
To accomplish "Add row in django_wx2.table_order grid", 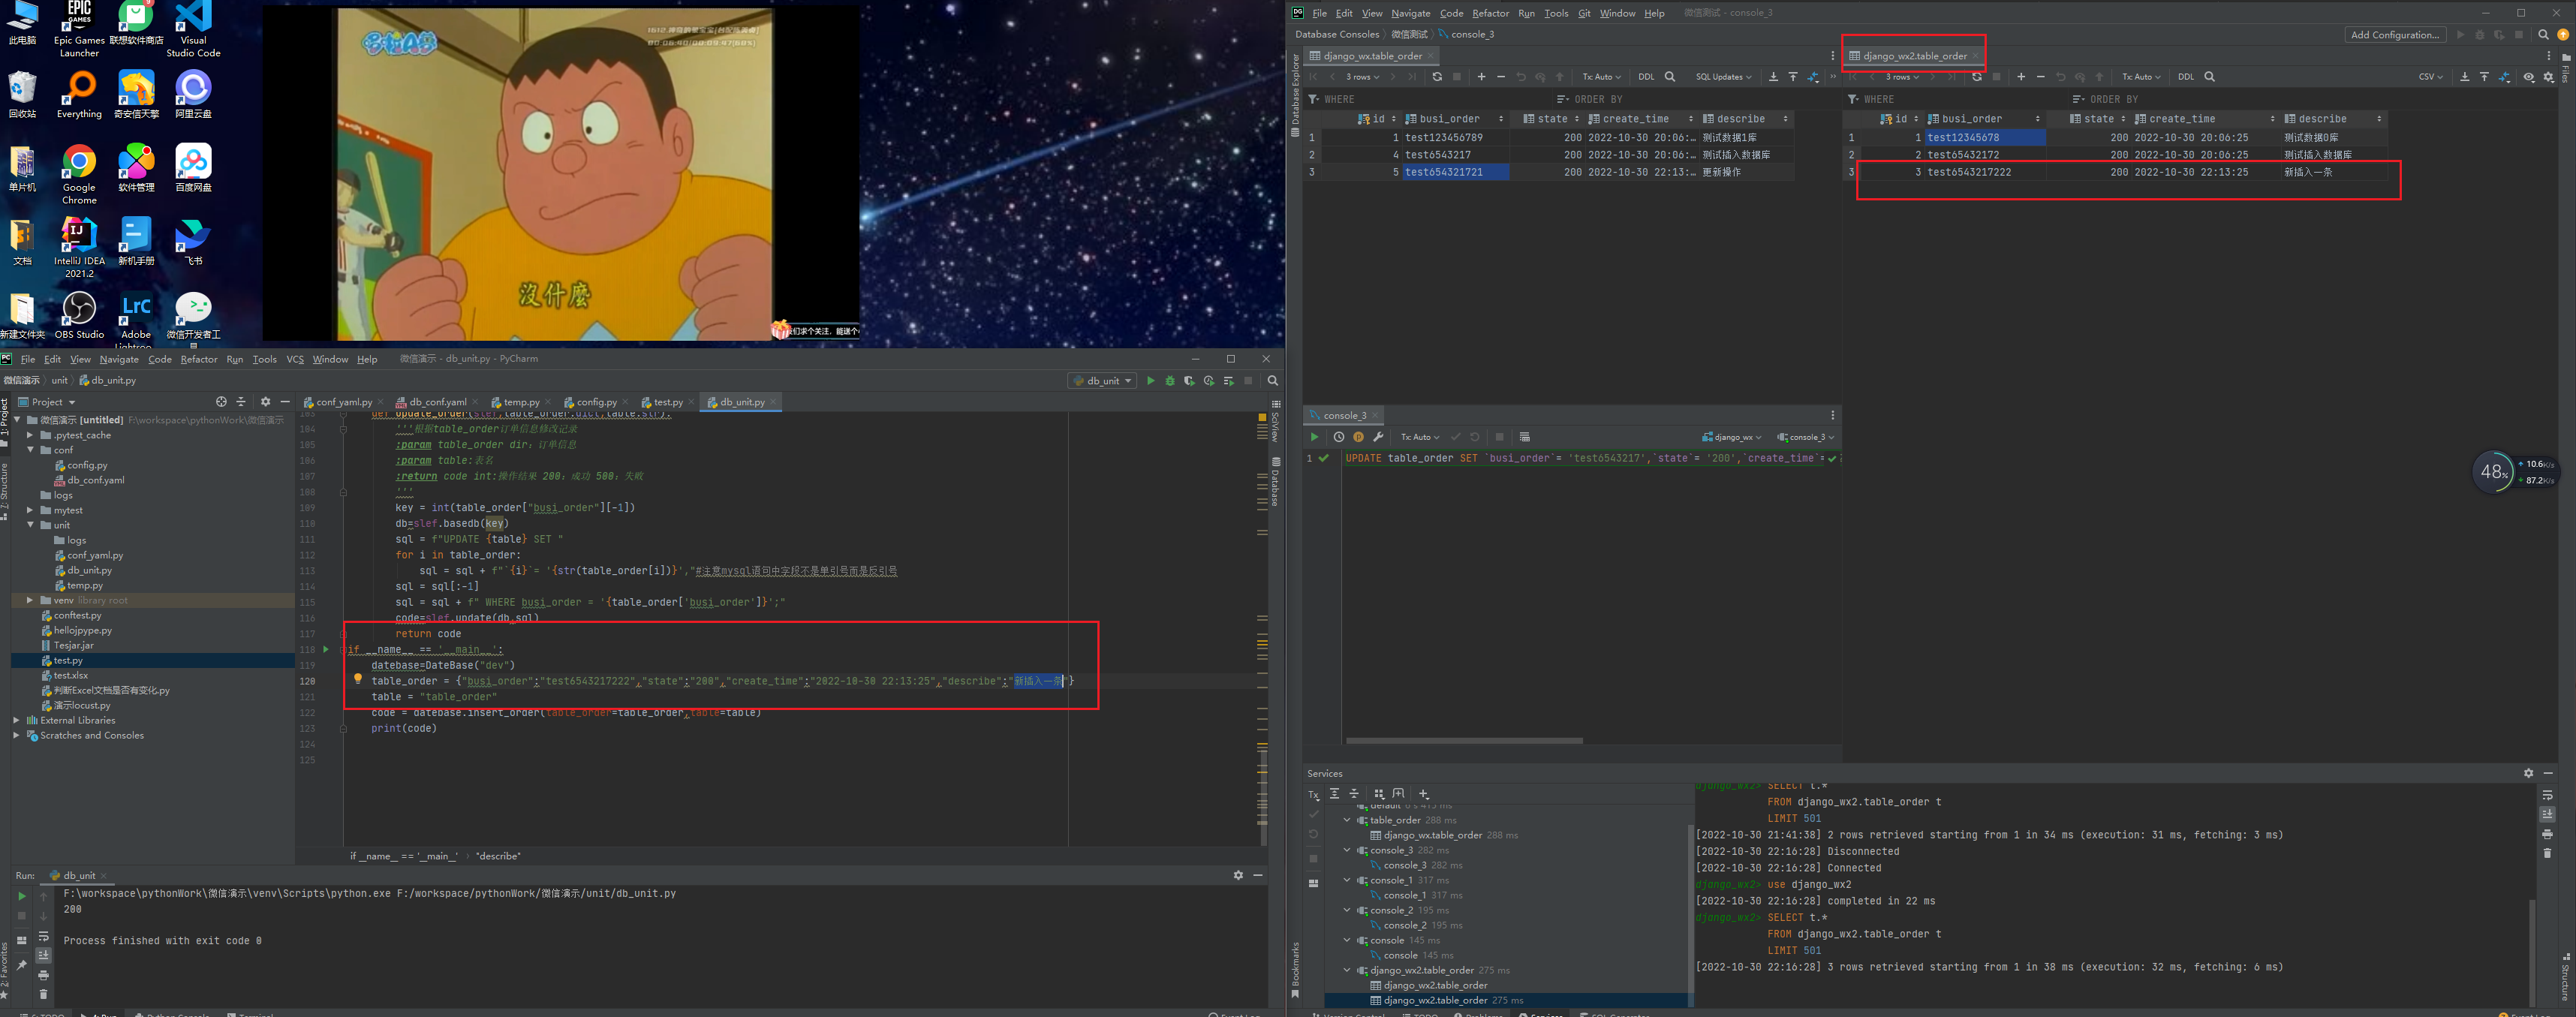I will coord(2021,77).
